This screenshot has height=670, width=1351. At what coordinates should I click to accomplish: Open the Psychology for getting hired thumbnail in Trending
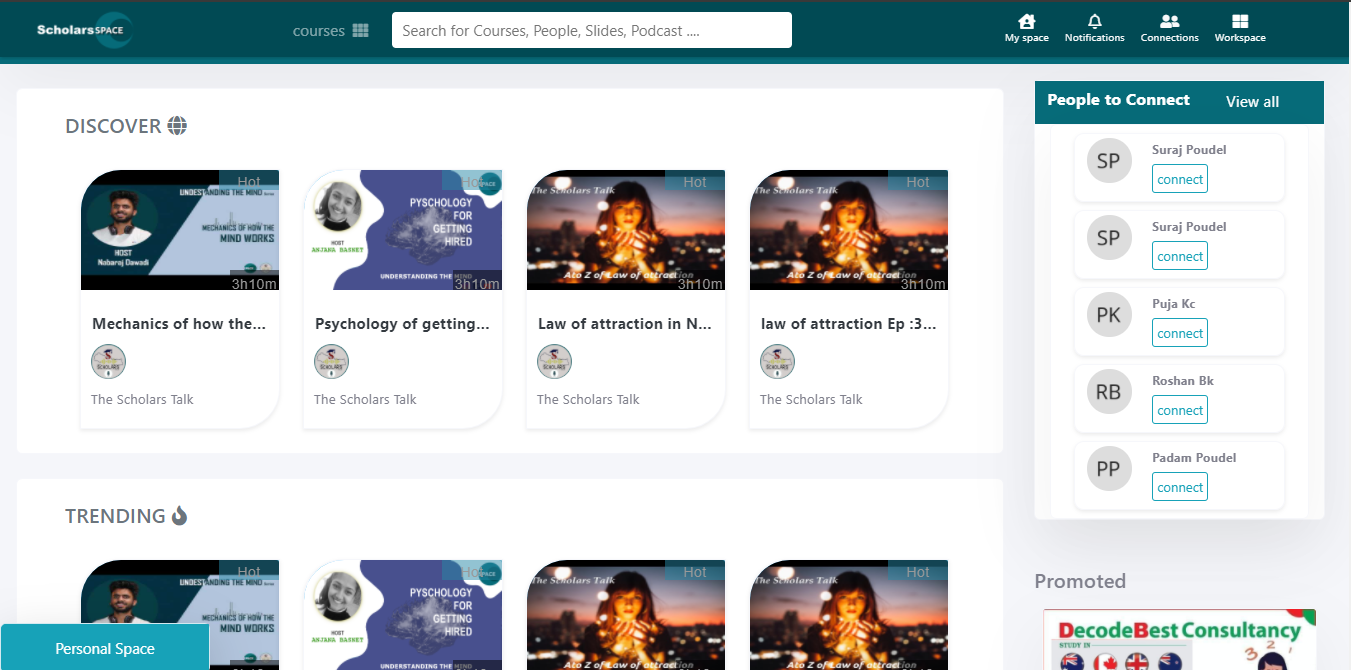pos(403,615)
